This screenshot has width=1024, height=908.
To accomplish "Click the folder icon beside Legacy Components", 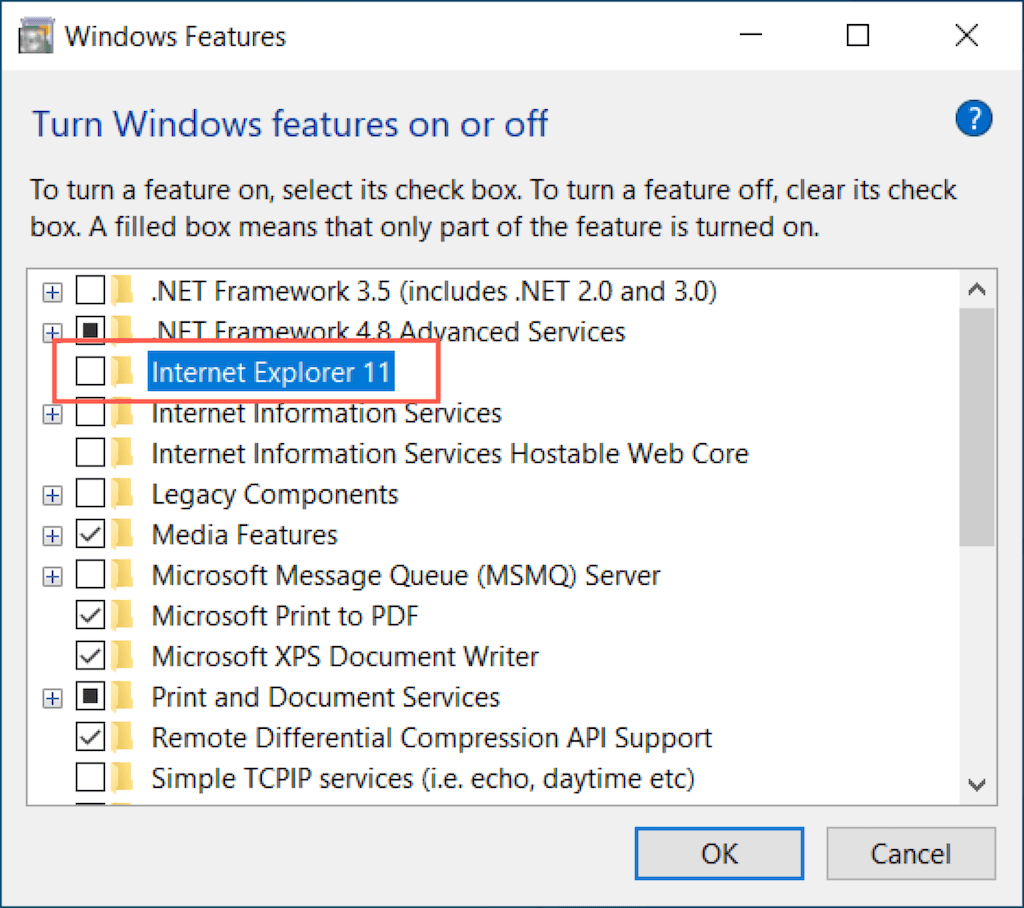I will click(x=123, y=494).
